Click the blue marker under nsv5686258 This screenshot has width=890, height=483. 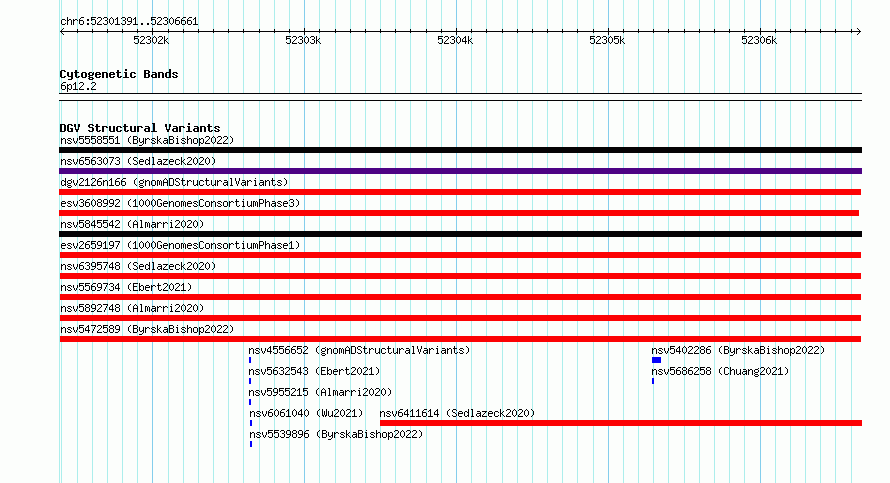[x=653, y=381]
